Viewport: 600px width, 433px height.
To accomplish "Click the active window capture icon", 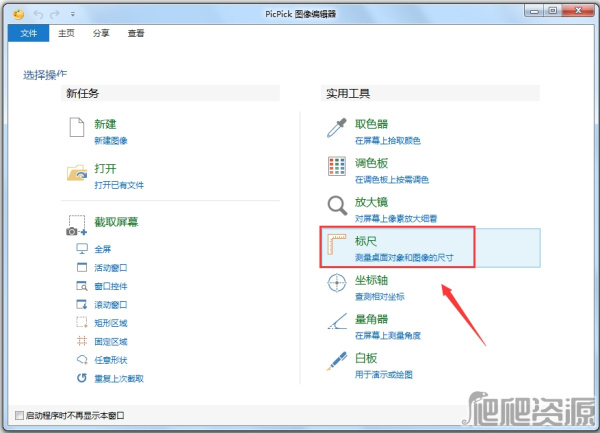I will tap(82, 267).
